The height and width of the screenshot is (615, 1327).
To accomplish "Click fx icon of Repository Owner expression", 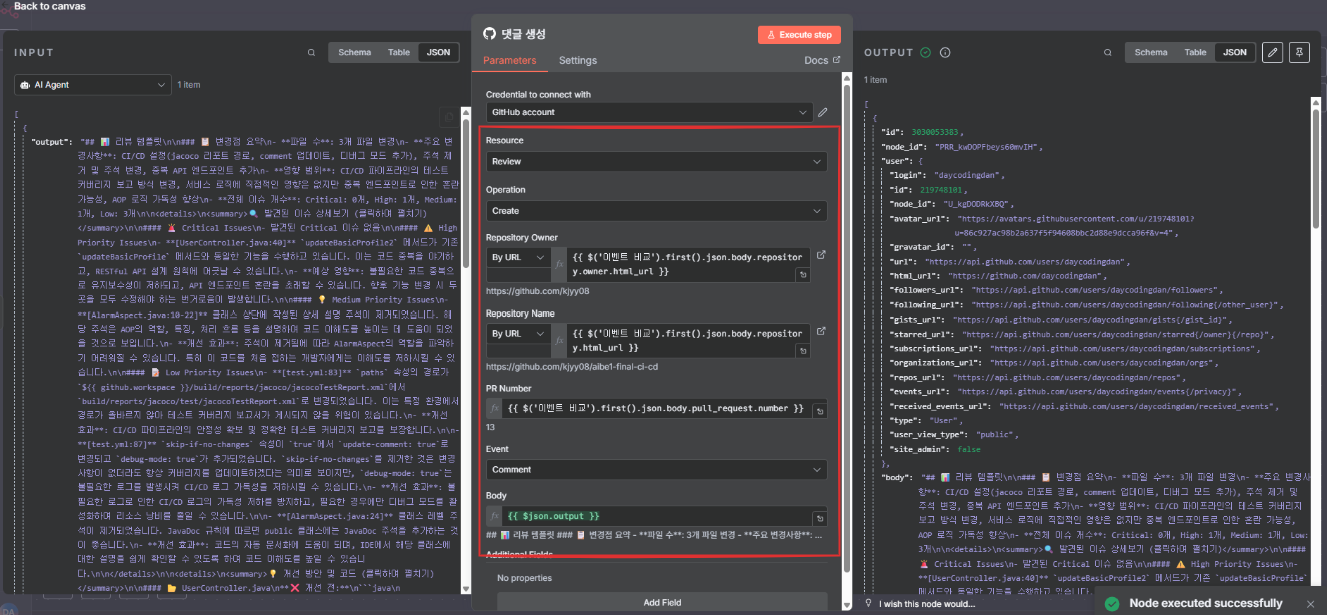I will 559,263.
